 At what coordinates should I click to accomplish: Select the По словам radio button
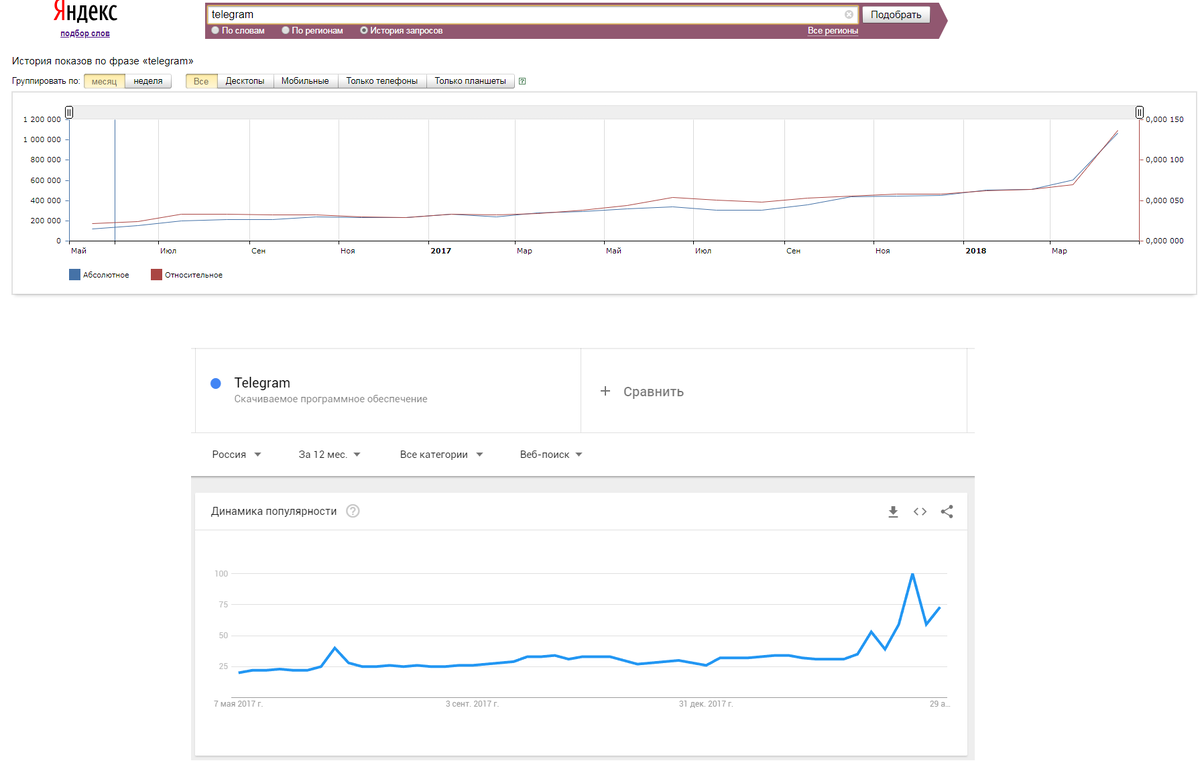coord(215,31)
